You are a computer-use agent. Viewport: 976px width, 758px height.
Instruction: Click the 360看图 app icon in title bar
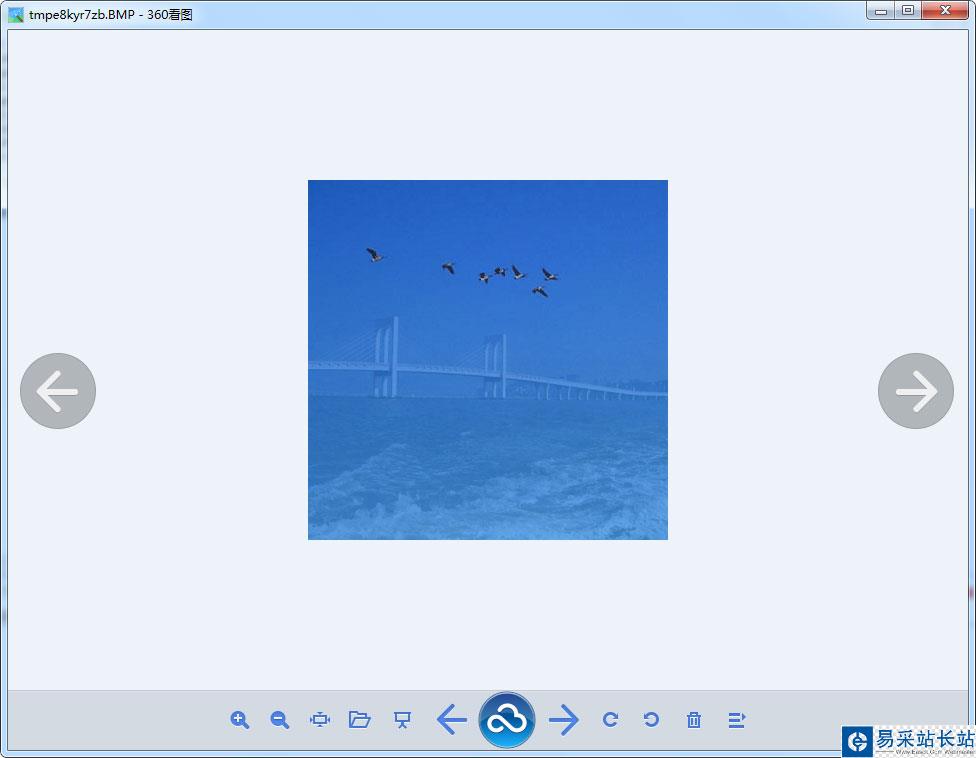click(16, 14)
